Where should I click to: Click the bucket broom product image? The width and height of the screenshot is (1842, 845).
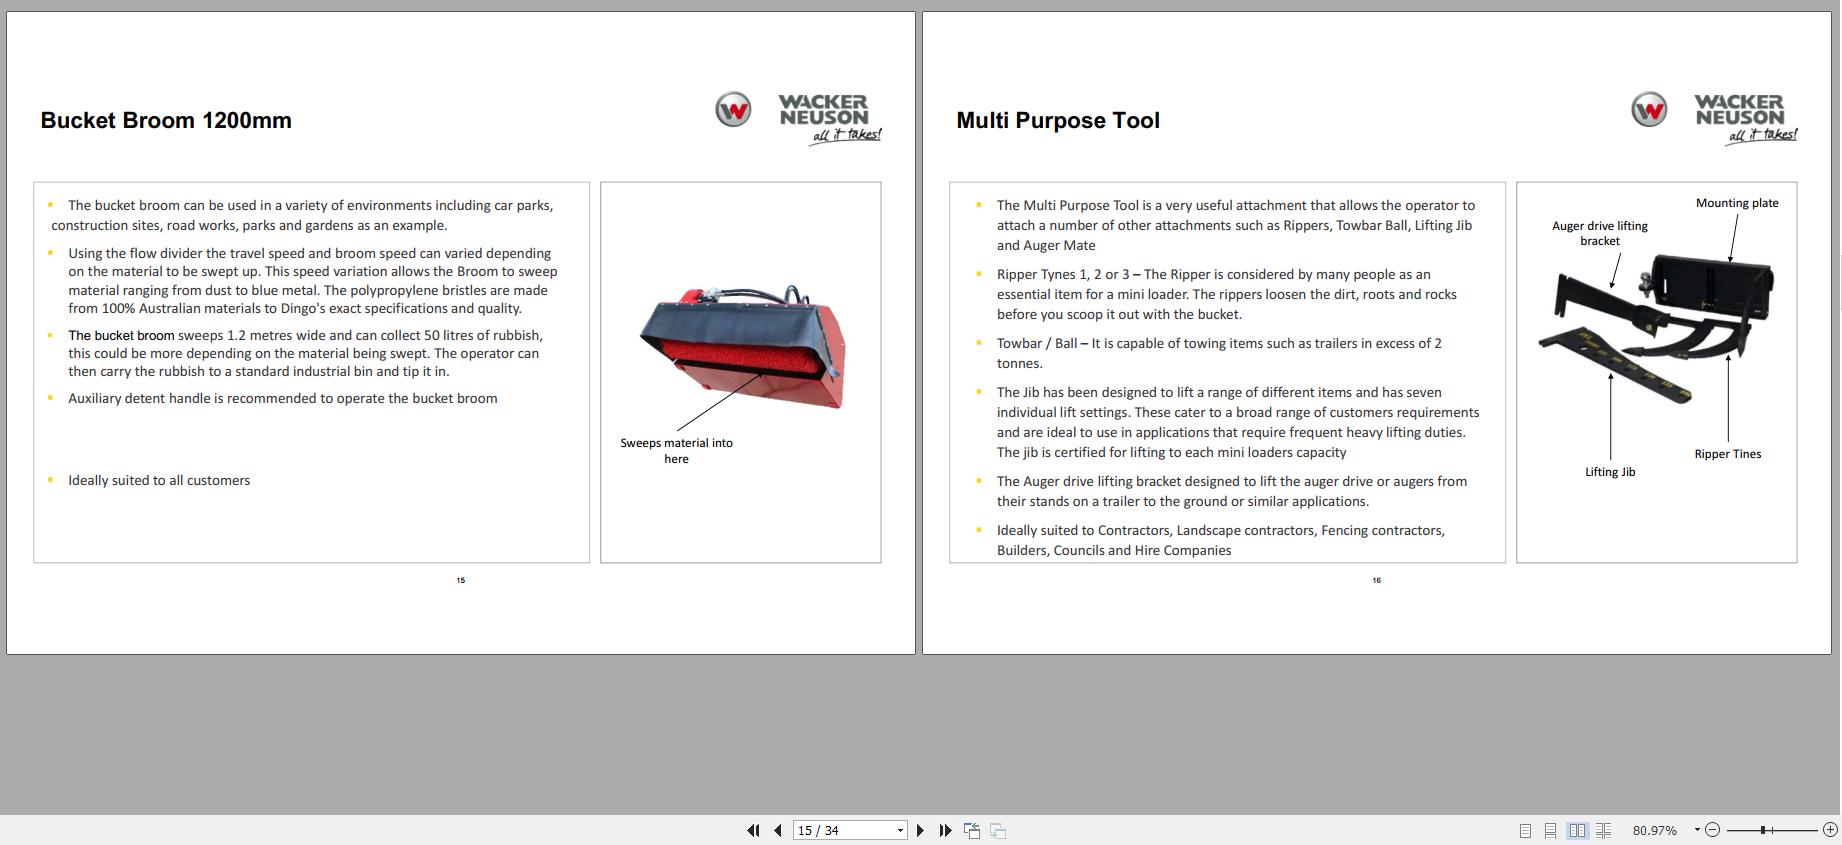pos(741,346)
